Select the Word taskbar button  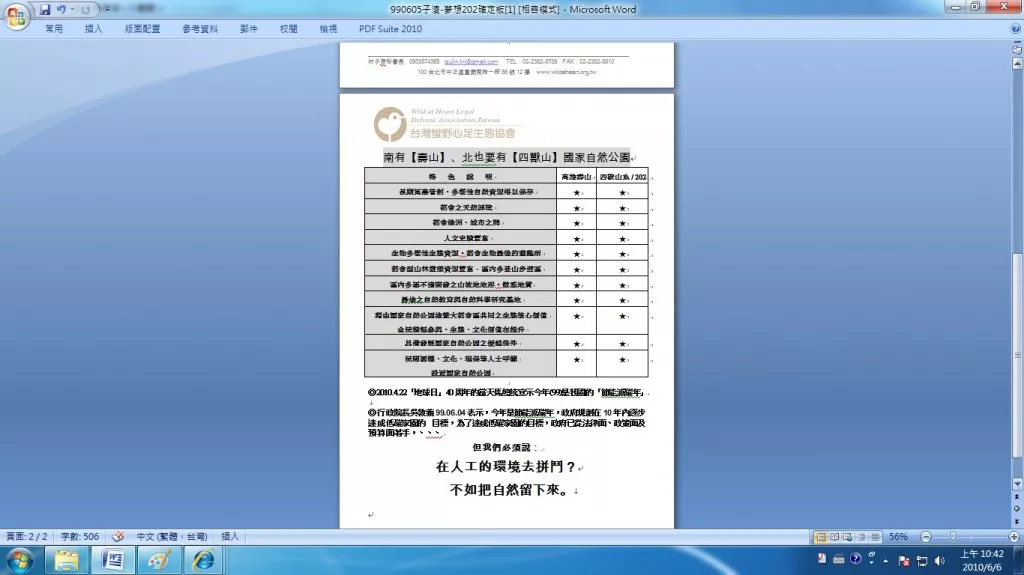coord(113,561)
